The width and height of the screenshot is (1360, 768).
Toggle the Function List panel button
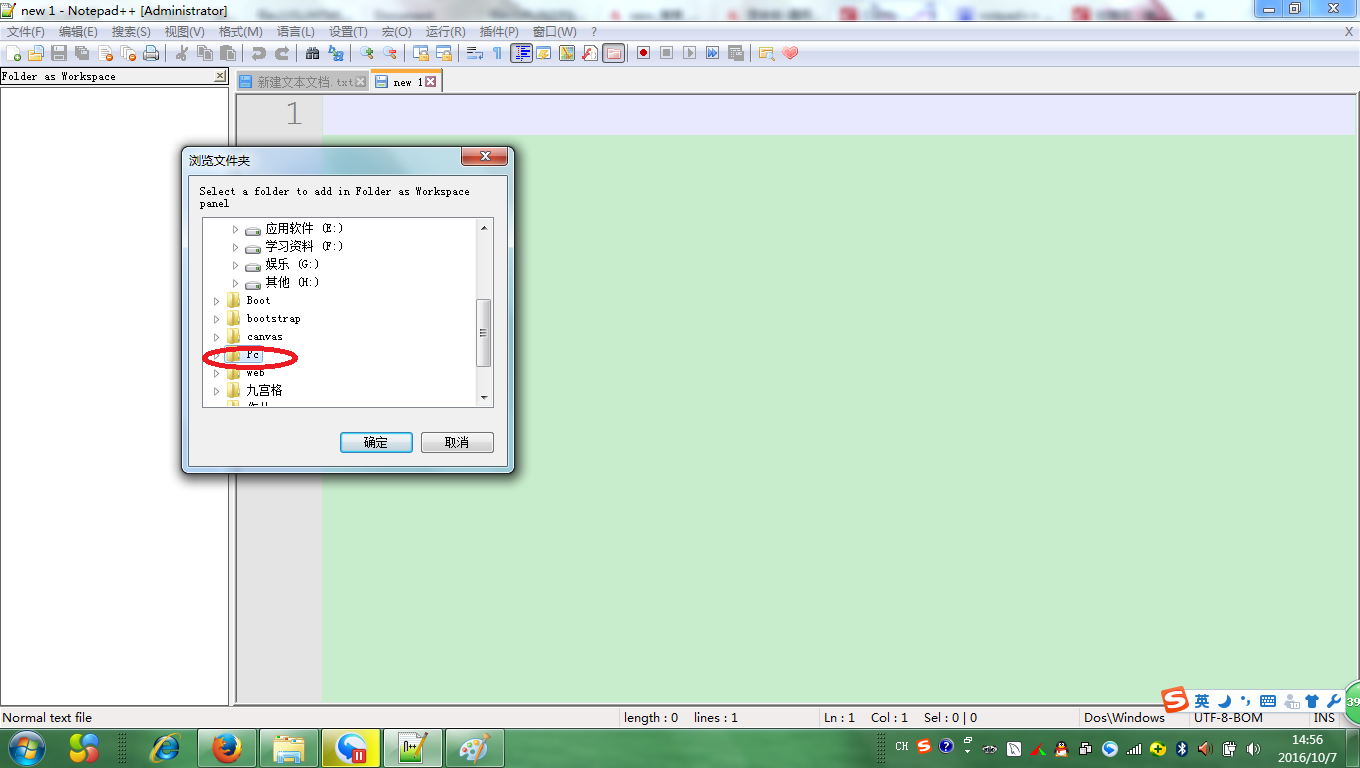(590, 53)
